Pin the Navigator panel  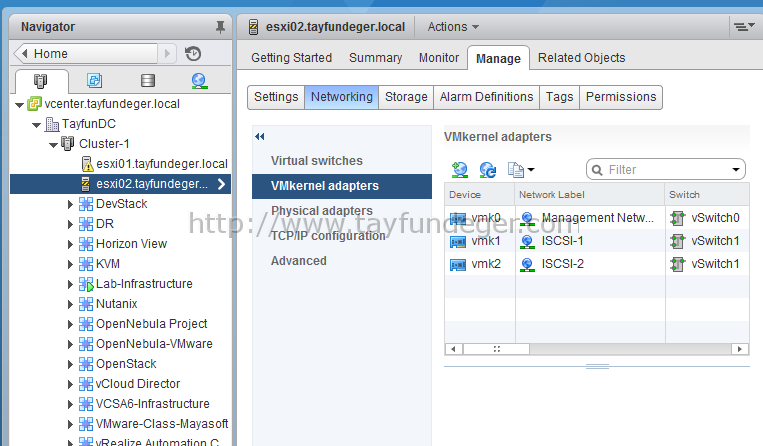220,27
